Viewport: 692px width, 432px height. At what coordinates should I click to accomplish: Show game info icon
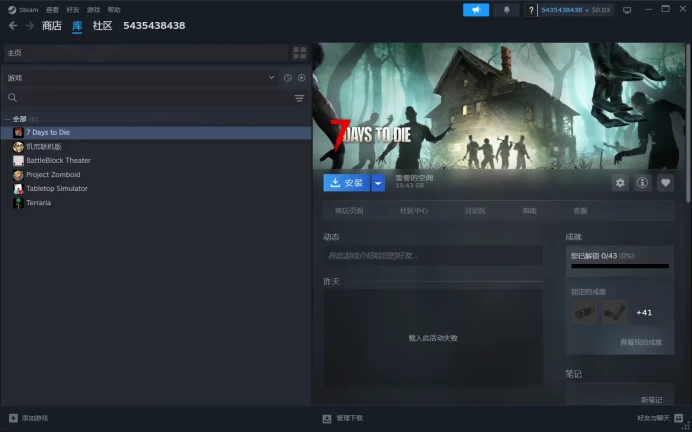(x=643, y=183)
